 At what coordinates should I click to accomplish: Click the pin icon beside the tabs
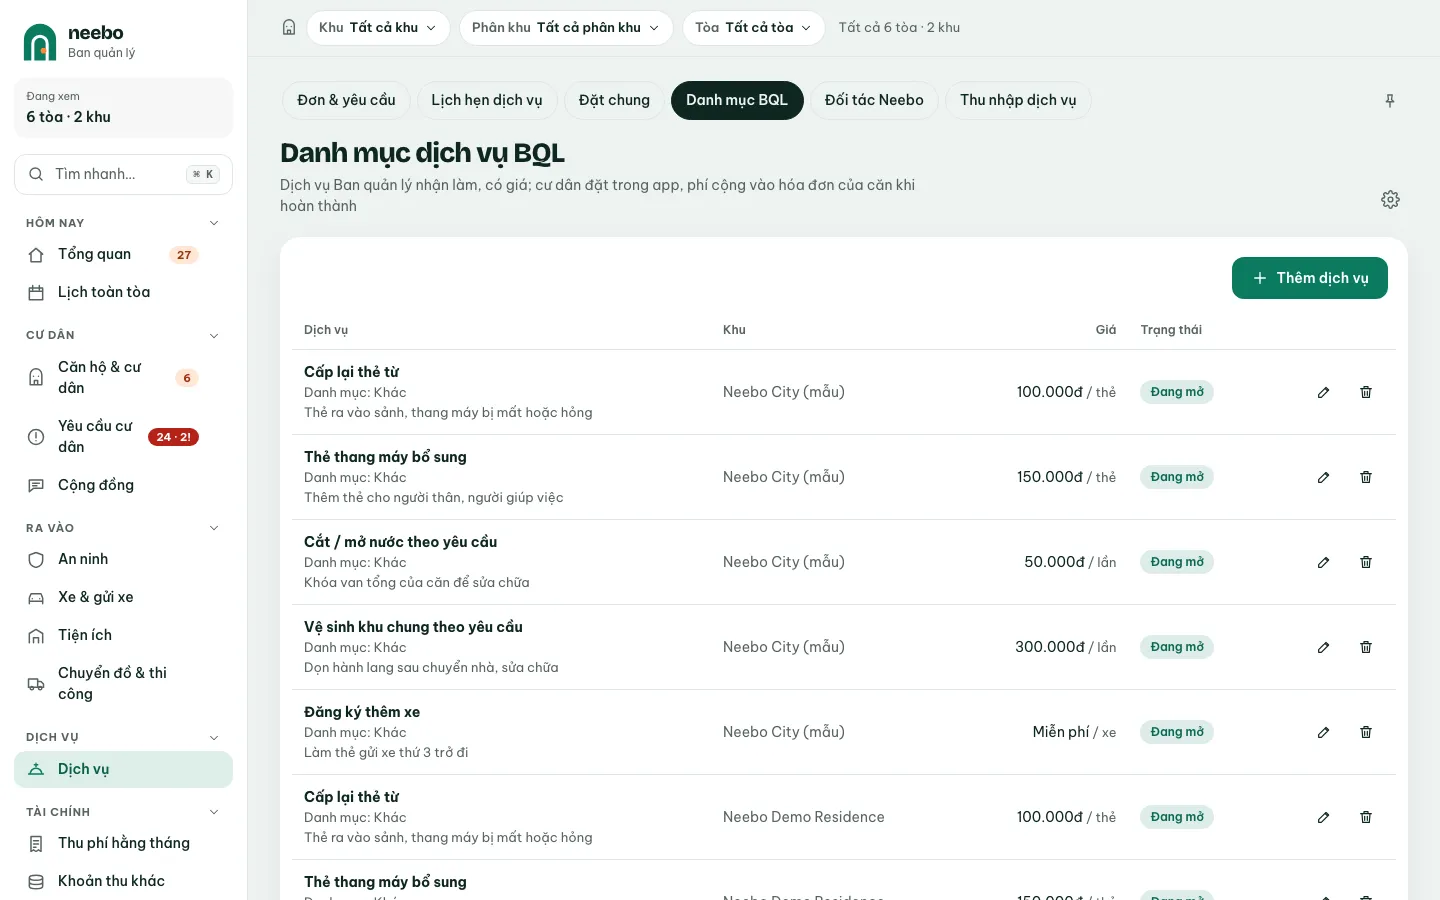[1390, 101]
